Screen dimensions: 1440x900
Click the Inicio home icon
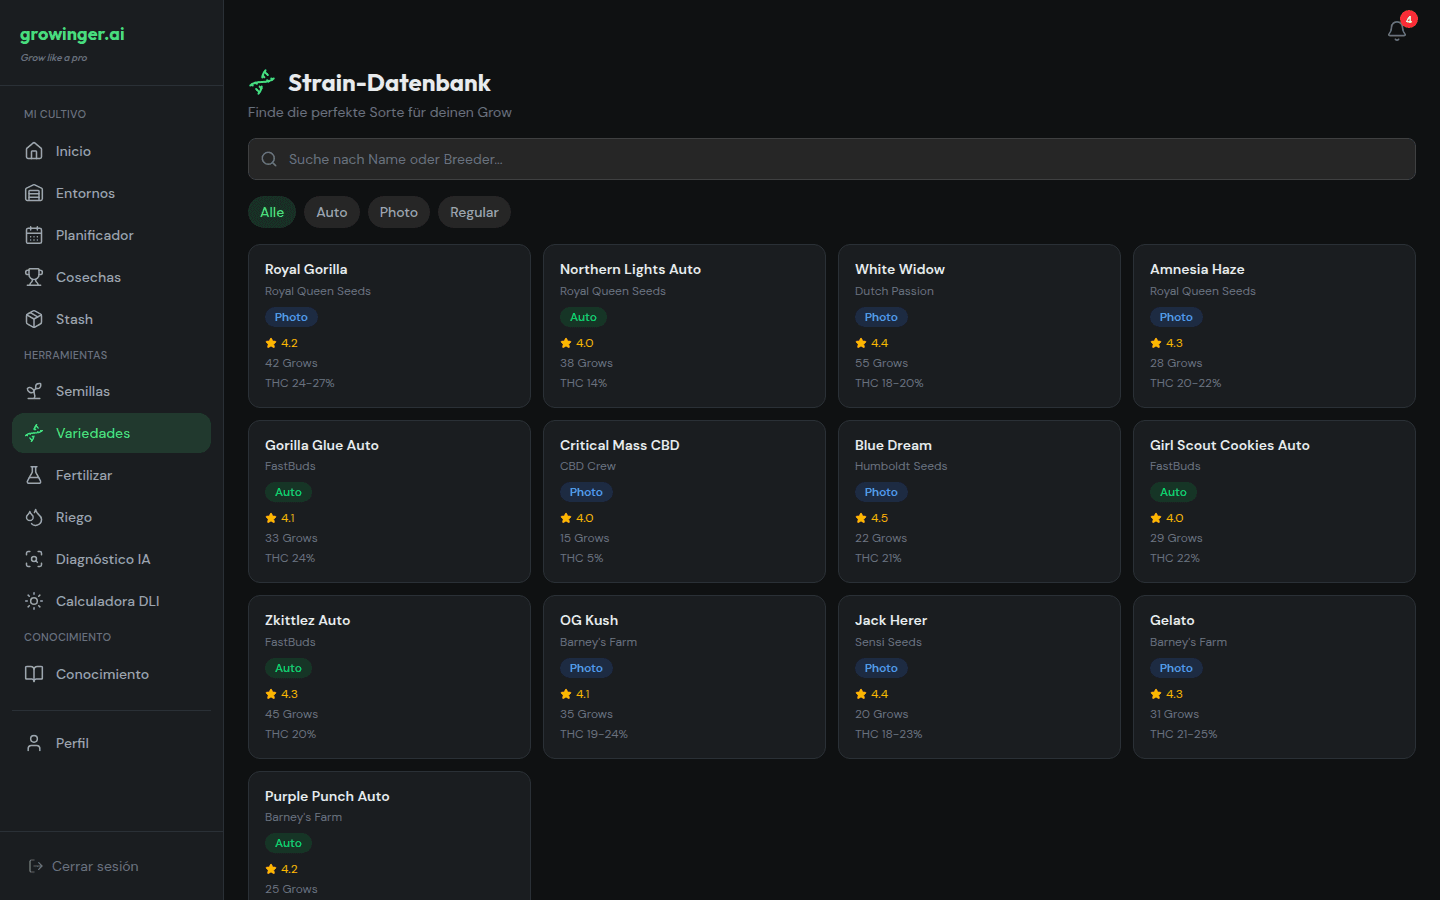click(34, 151)
